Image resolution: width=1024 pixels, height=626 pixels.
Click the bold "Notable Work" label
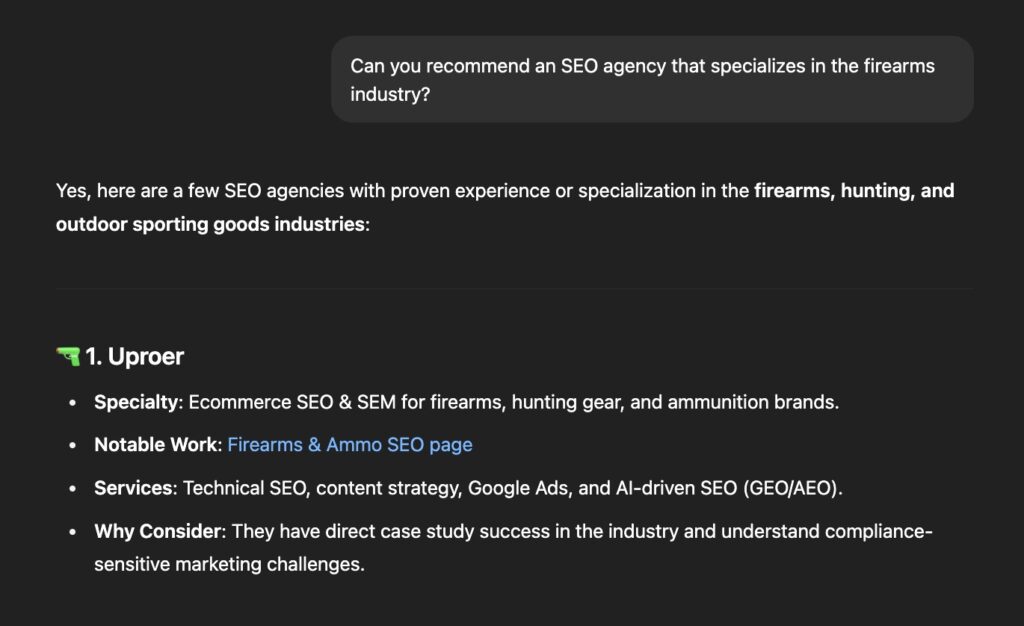click(x=155, y=445)
